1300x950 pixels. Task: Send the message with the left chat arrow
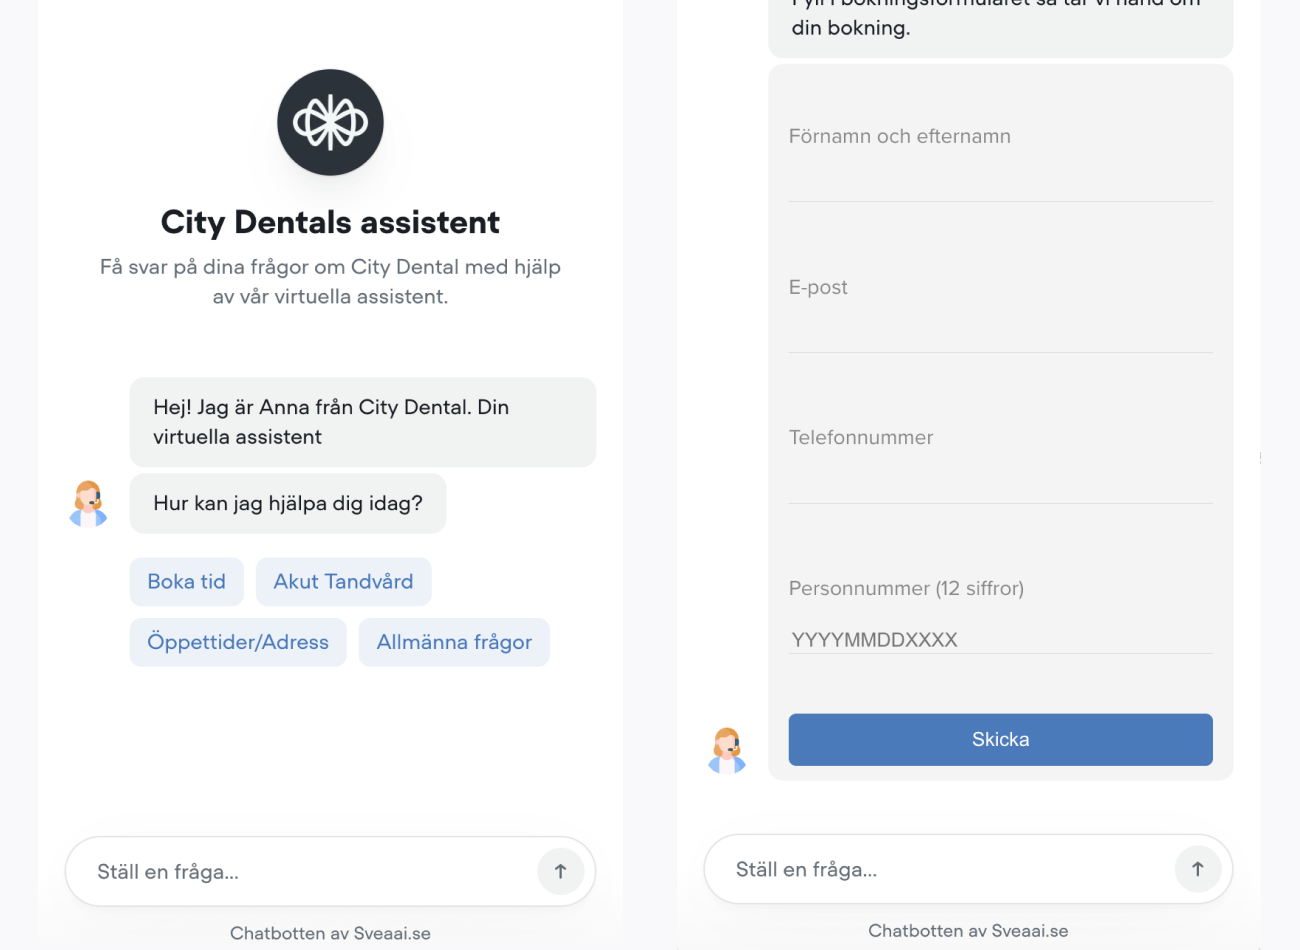560,871
